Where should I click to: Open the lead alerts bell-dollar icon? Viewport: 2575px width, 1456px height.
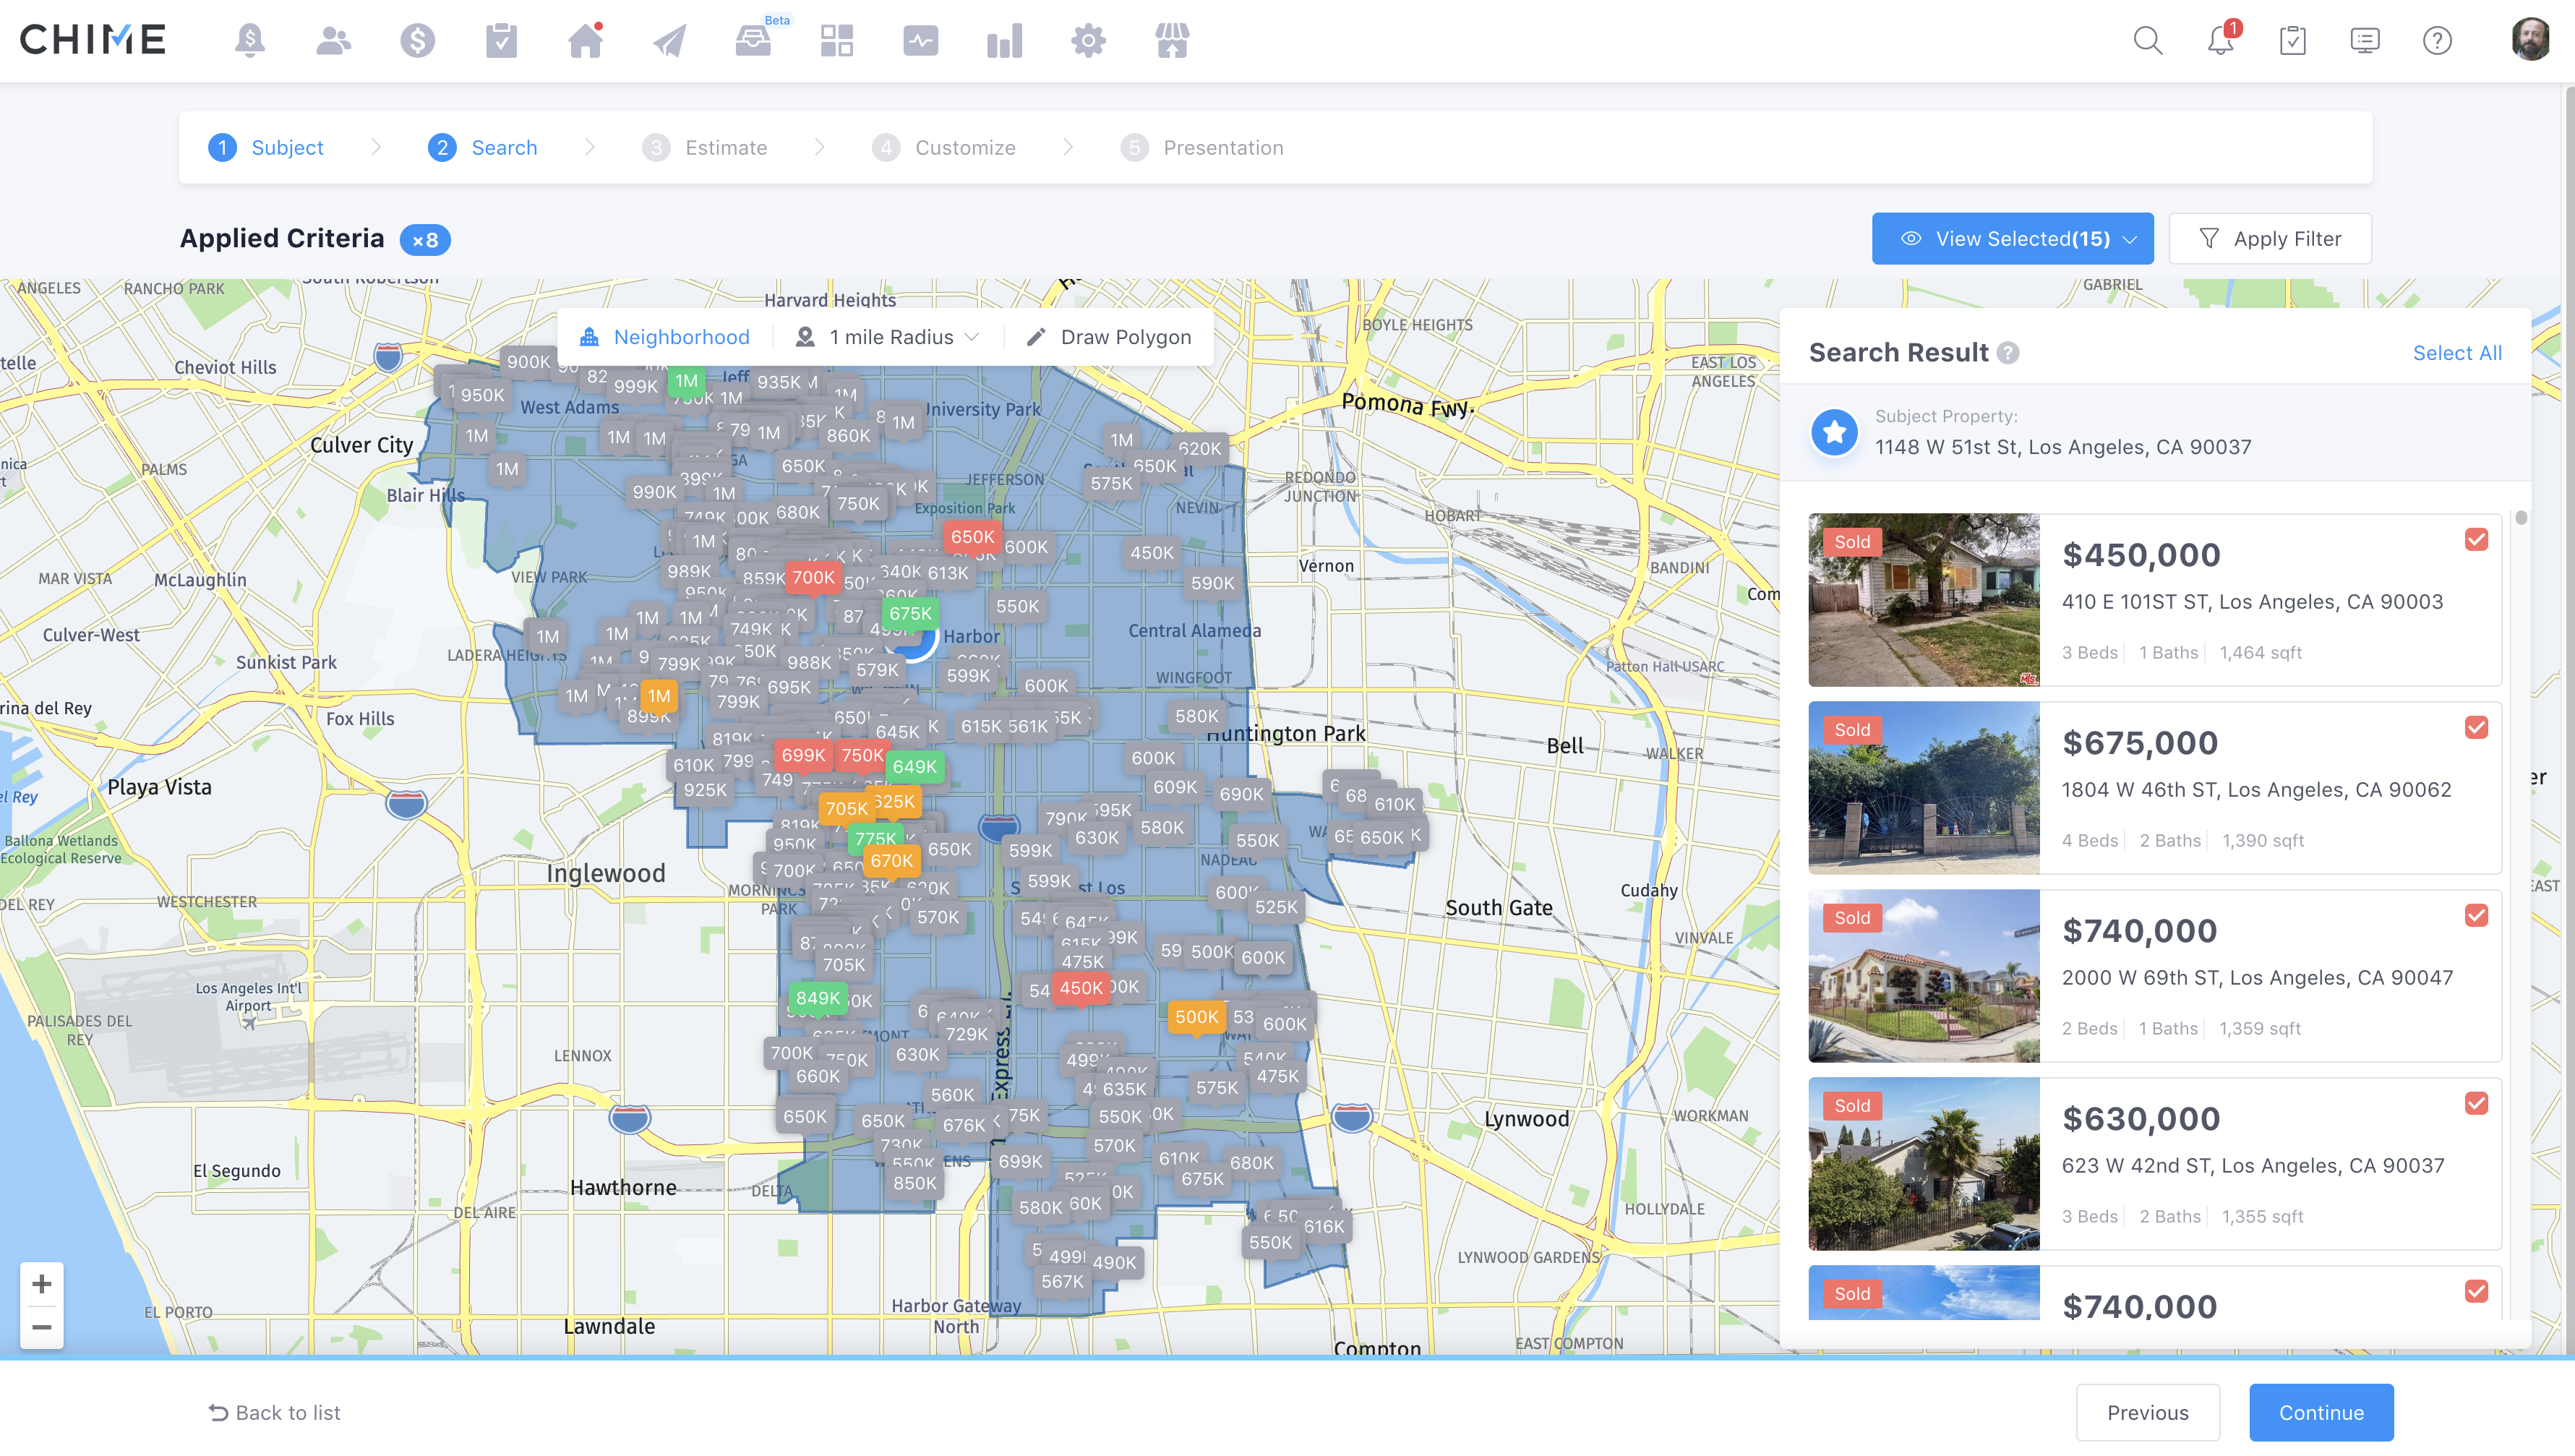(250, 41)
